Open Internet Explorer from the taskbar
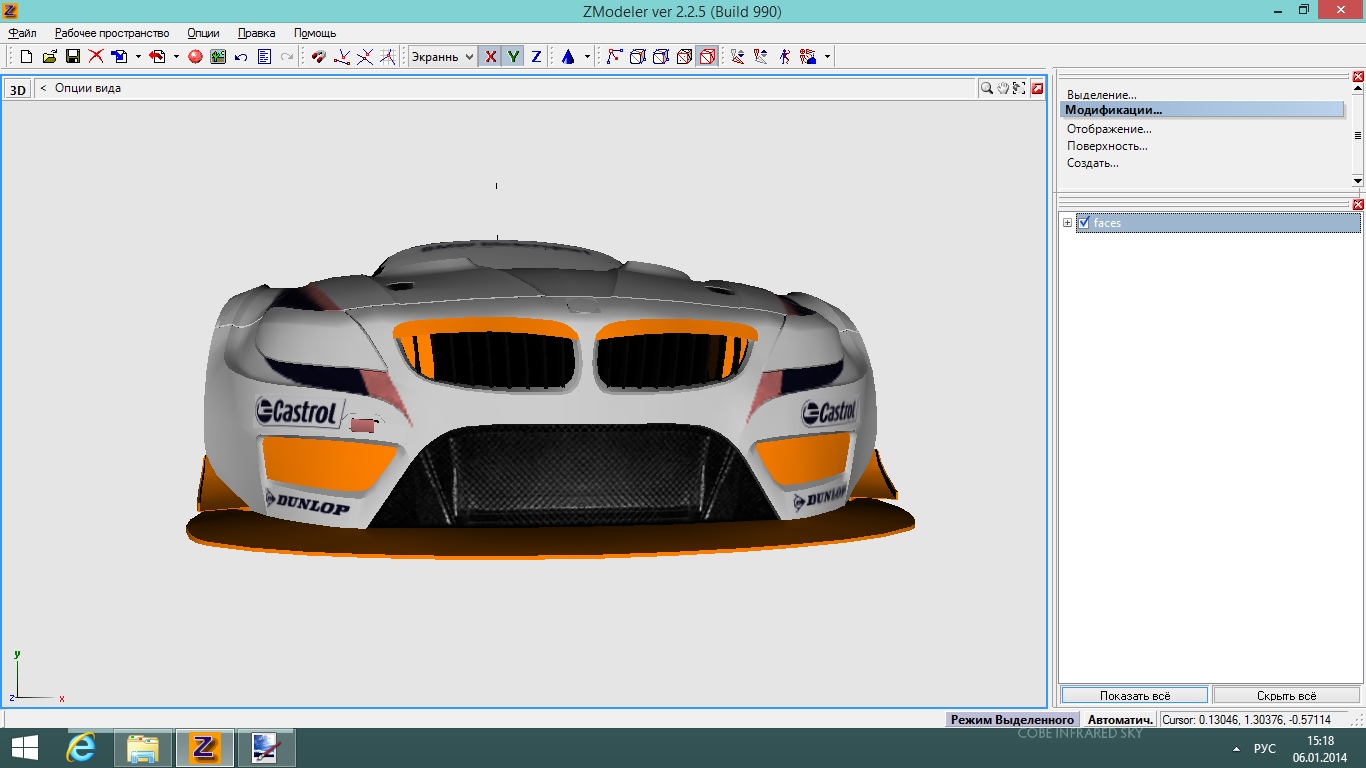This screenshot has width=1366, height=768. [81, 747]
